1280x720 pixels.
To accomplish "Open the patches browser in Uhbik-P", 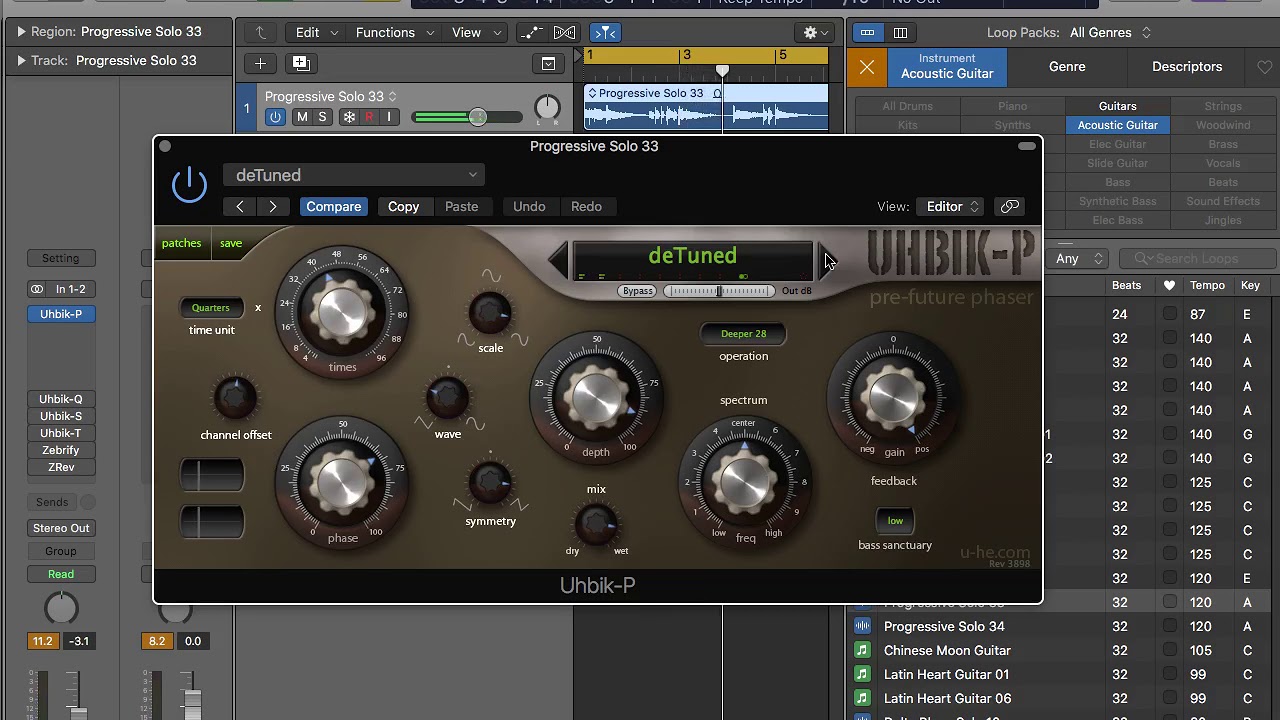I will (181, 243).
